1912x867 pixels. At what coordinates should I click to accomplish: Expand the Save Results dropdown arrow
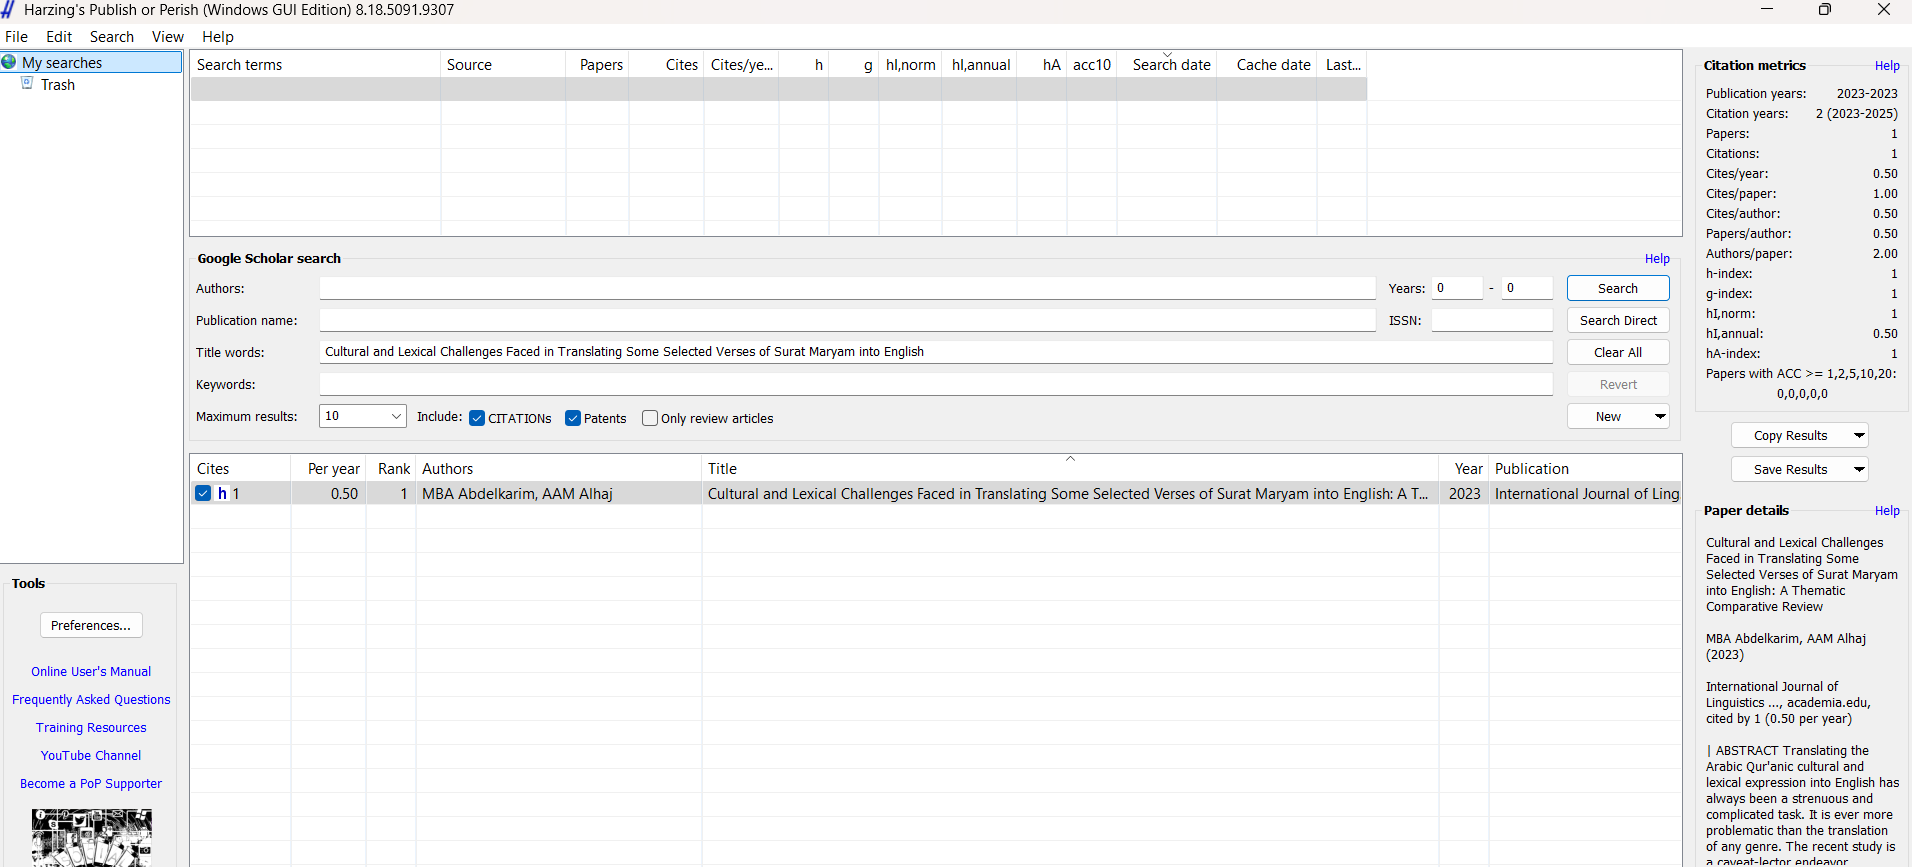pos(1859,469)
